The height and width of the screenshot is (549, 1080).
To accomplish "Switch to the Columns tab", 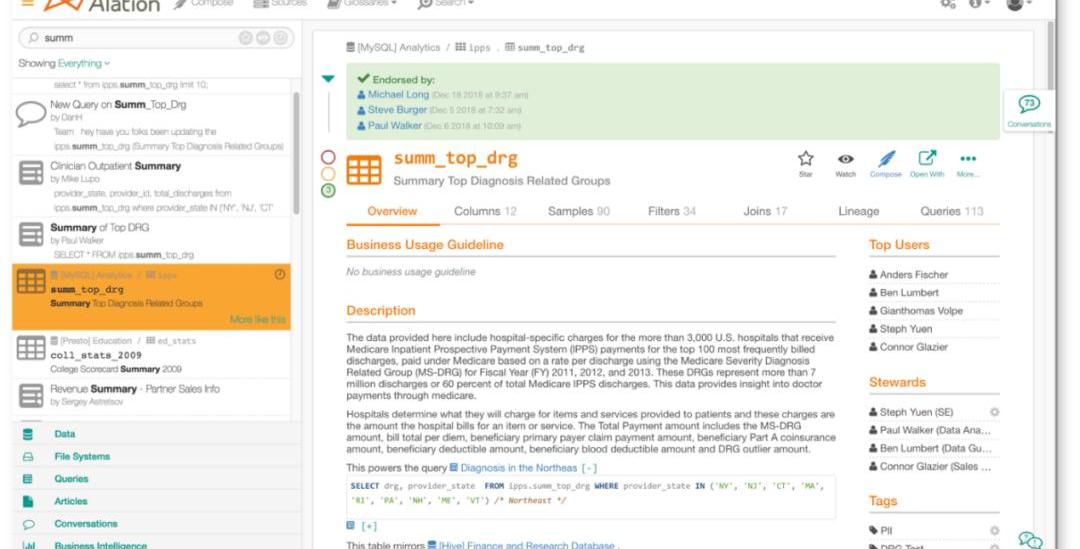I will pos(484,211).
